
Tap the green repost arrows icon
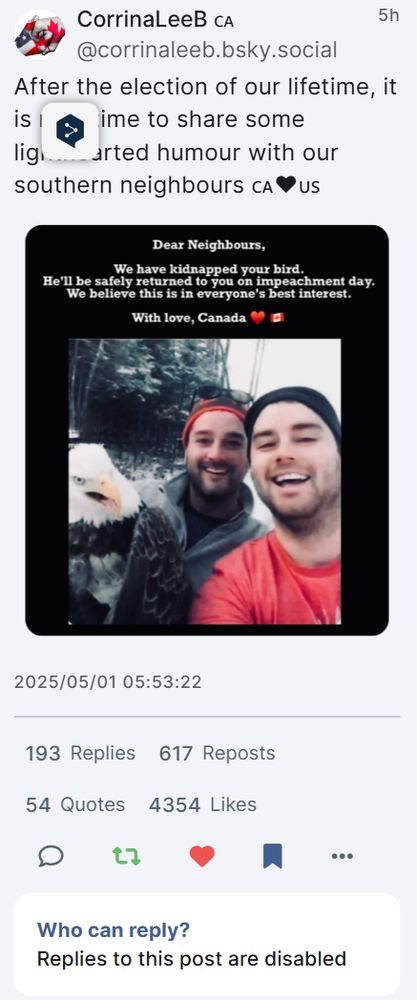(x=127, y=856)
